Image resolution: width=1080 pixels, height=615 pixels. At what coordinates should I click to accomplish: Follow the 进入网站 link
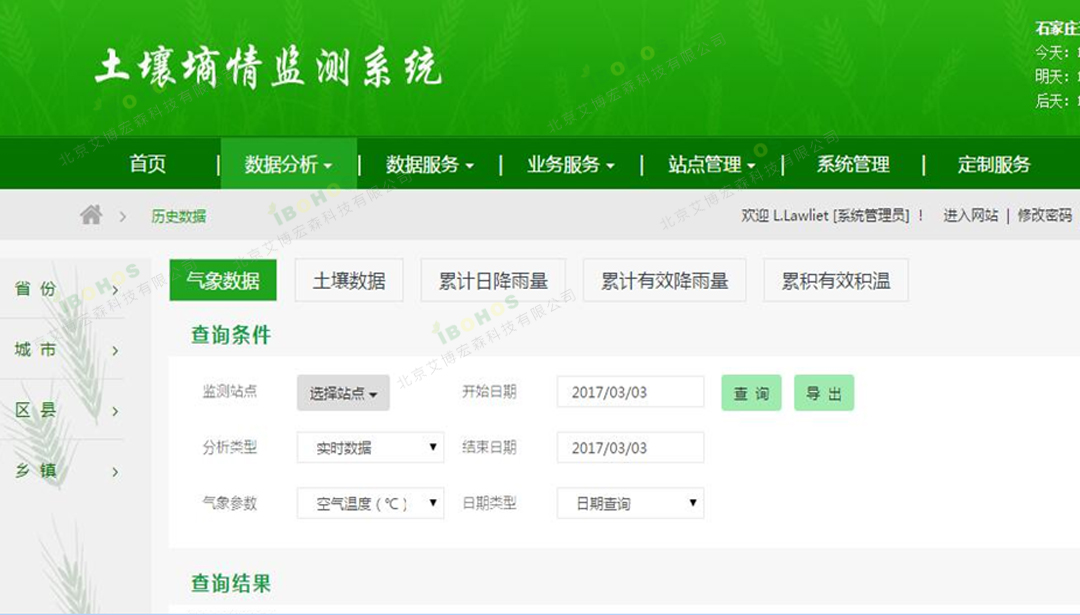coord(970,215)
